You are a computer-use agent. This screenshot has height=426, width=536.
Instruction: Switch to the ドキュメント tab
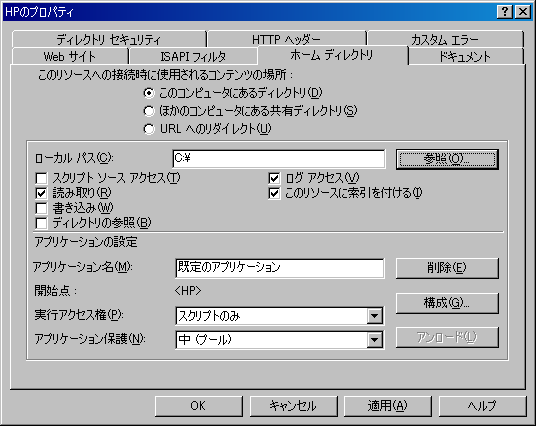465,56
